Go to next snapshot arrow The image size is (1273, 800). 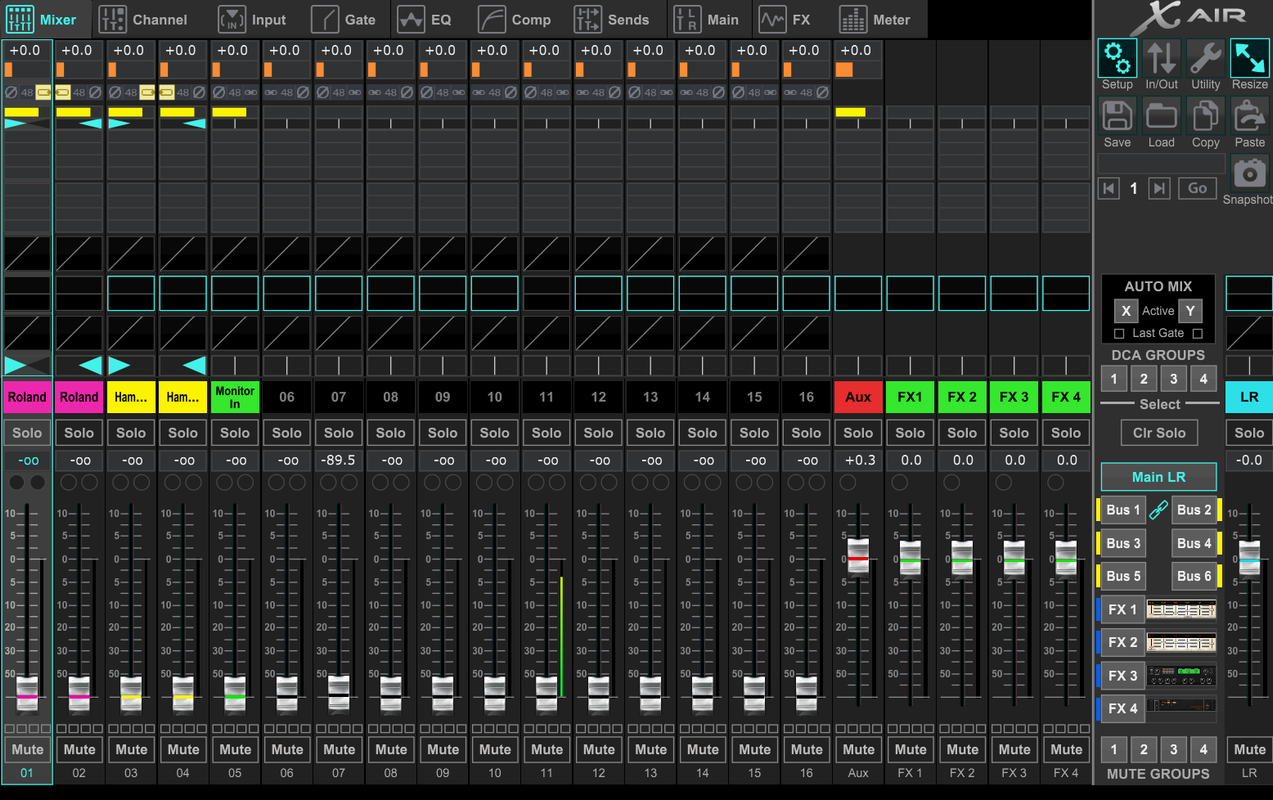(x=1158, y=188)
